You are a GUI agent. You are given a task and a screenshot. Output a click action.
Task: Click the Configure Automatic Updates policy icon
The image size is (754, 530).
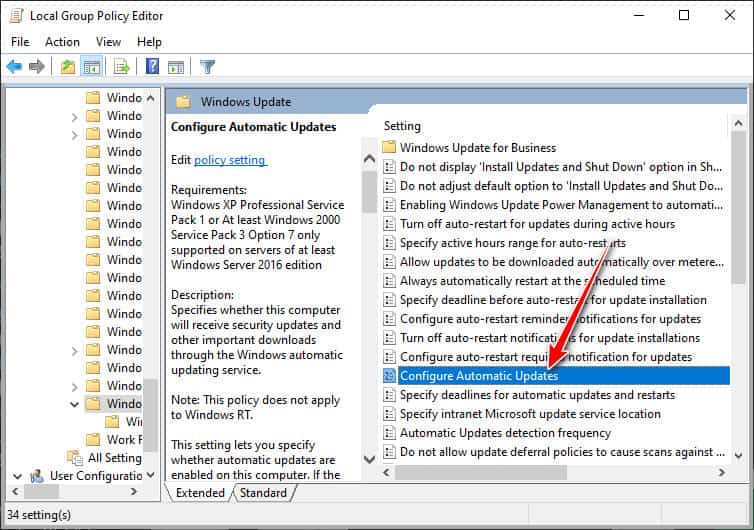389,375
